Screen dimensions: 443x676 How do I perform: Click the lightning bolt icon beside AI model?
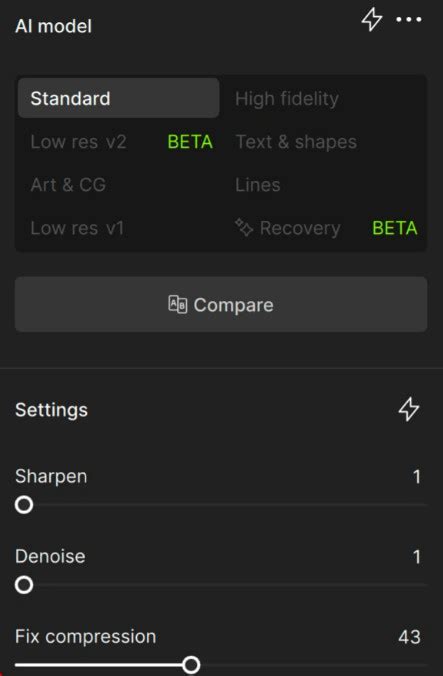[371, 20]
